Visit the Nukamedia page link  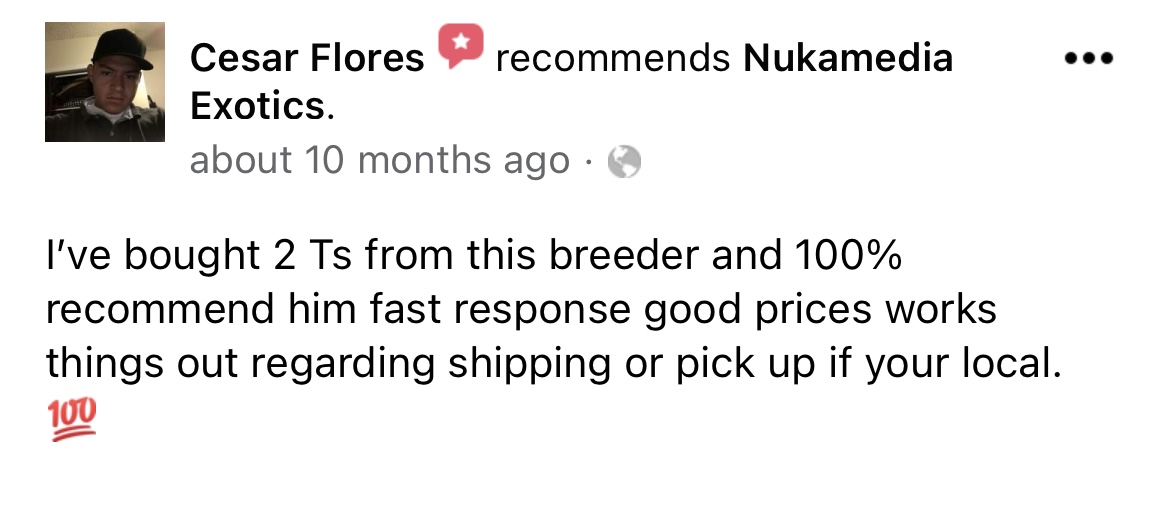point(848,58)
